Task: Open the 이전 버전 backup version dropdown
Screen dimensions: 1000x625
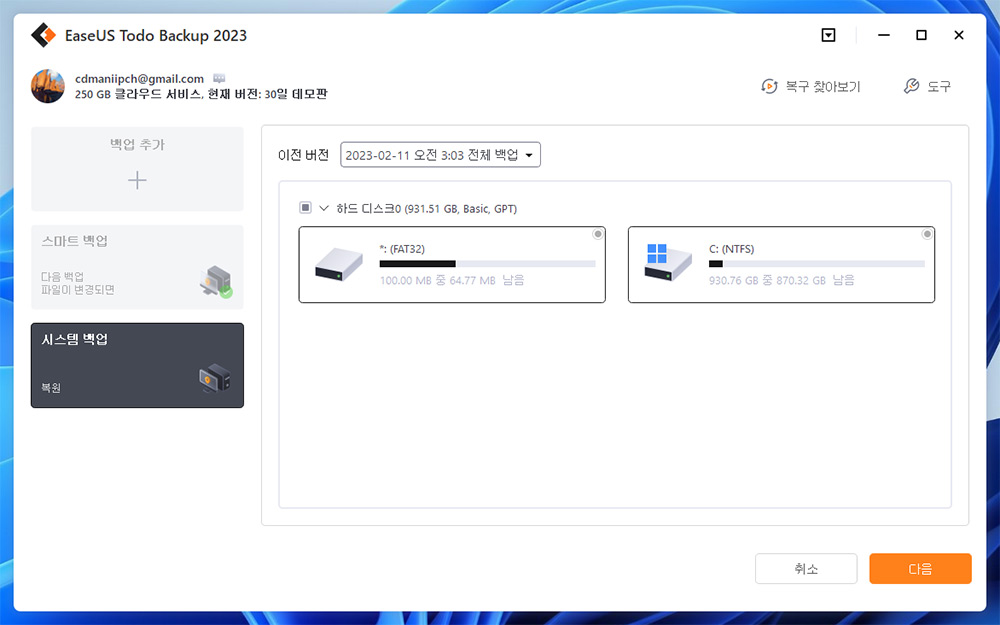Action: click(440, 155)
